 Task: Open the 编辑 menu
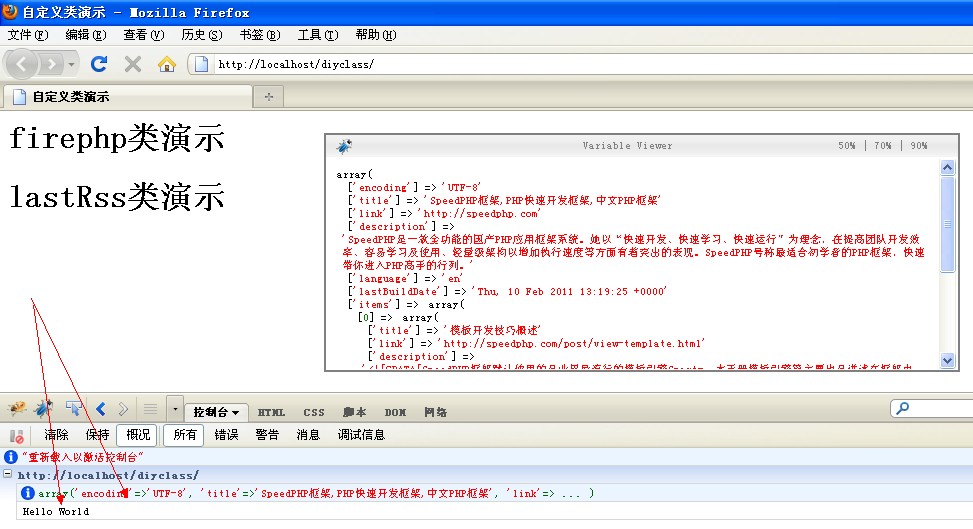point(86,35)
